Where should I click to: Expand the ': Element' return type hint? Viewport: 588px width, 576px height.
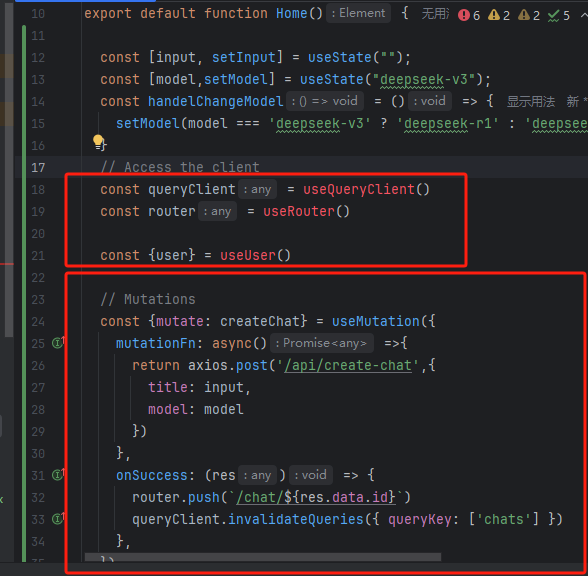coord(358,13)
